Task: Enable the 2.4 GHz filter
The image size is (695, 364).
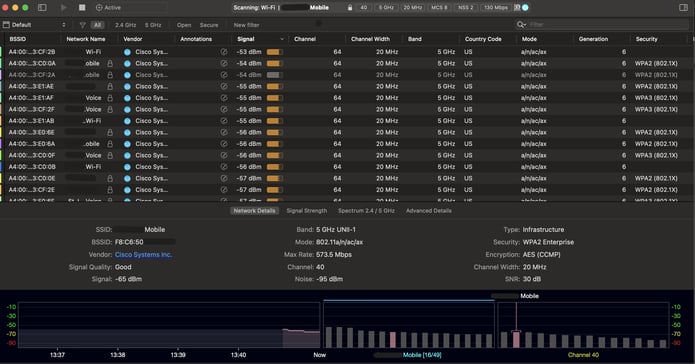Action: (x=125, y=25)
